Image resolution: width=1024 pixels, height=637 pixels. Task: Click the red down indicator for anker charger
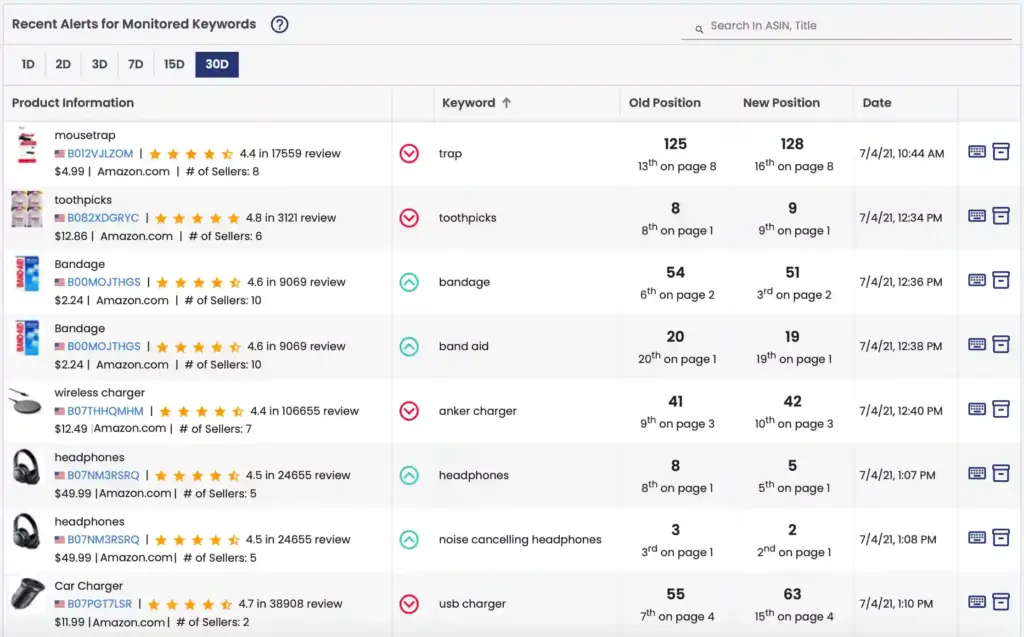[409, 410]
